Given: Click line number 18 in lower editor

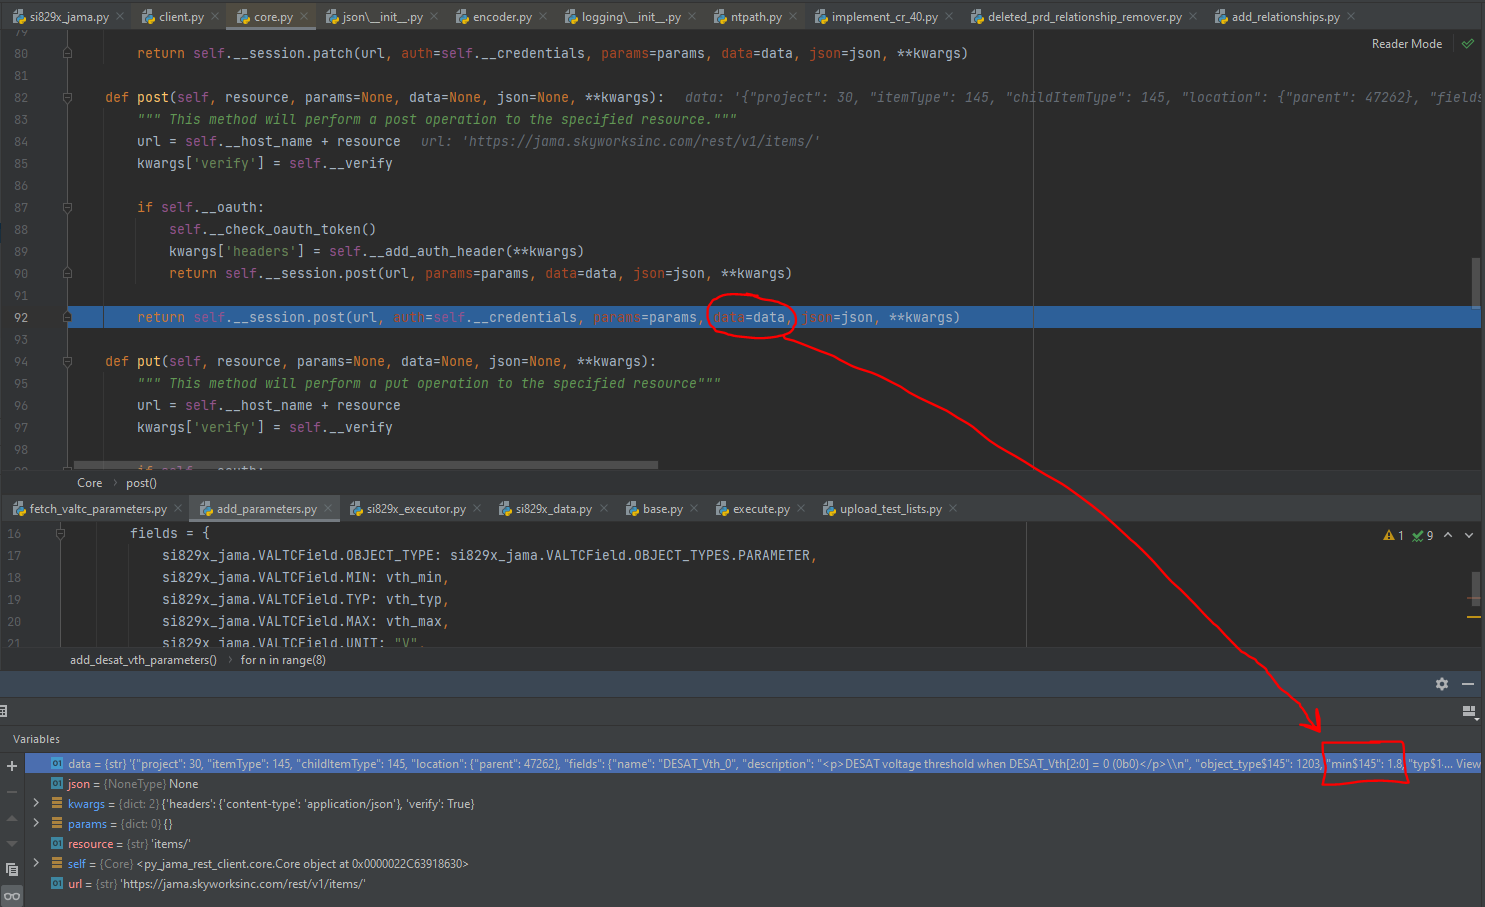Looking at the screenshot, I should coord(14,578).
